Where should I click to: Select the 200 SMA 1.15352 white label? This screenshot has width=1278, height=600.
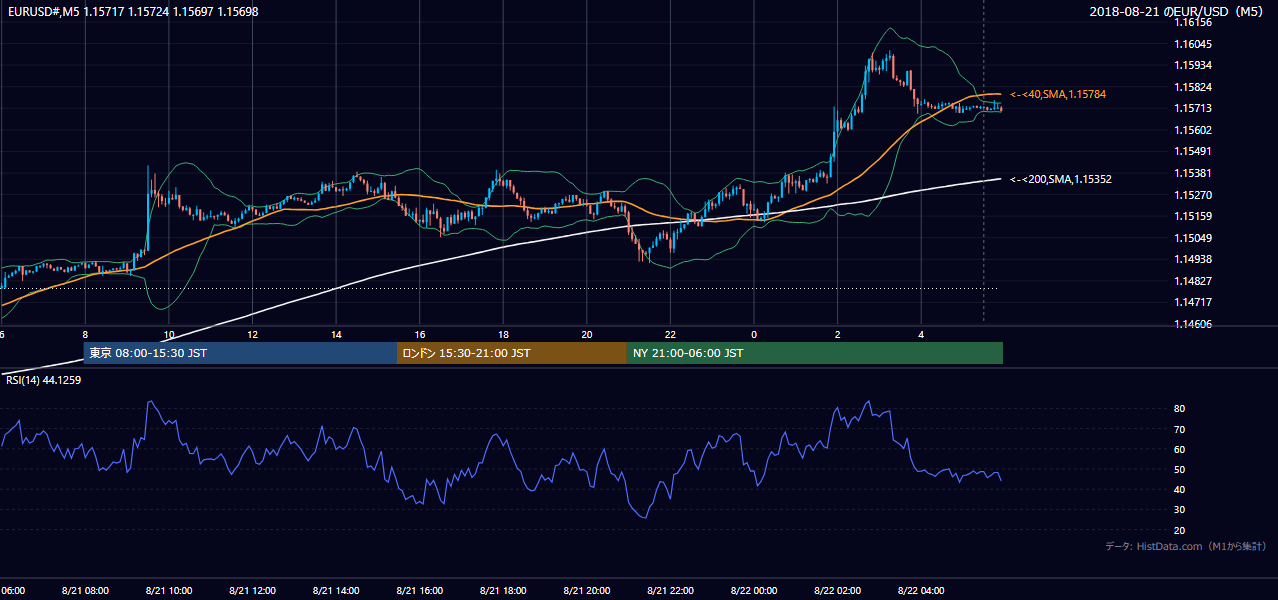click(x=1061, y=179)
